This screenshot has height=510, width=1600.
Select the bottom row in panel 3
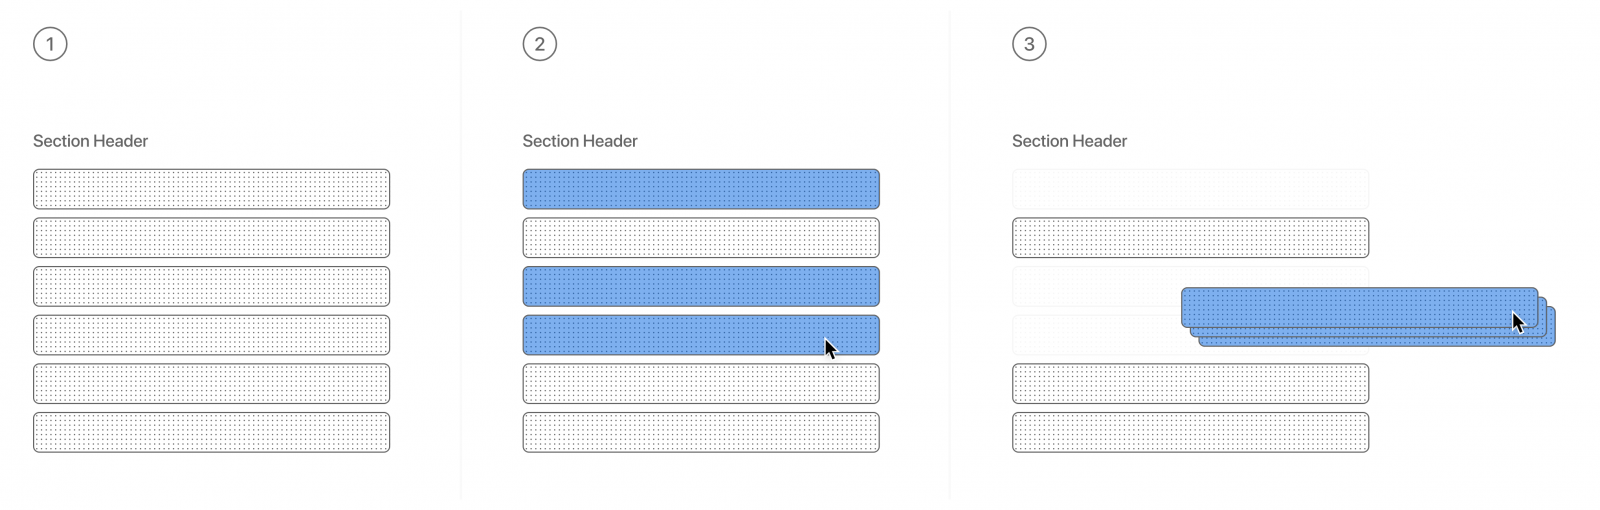point(1190,432)
